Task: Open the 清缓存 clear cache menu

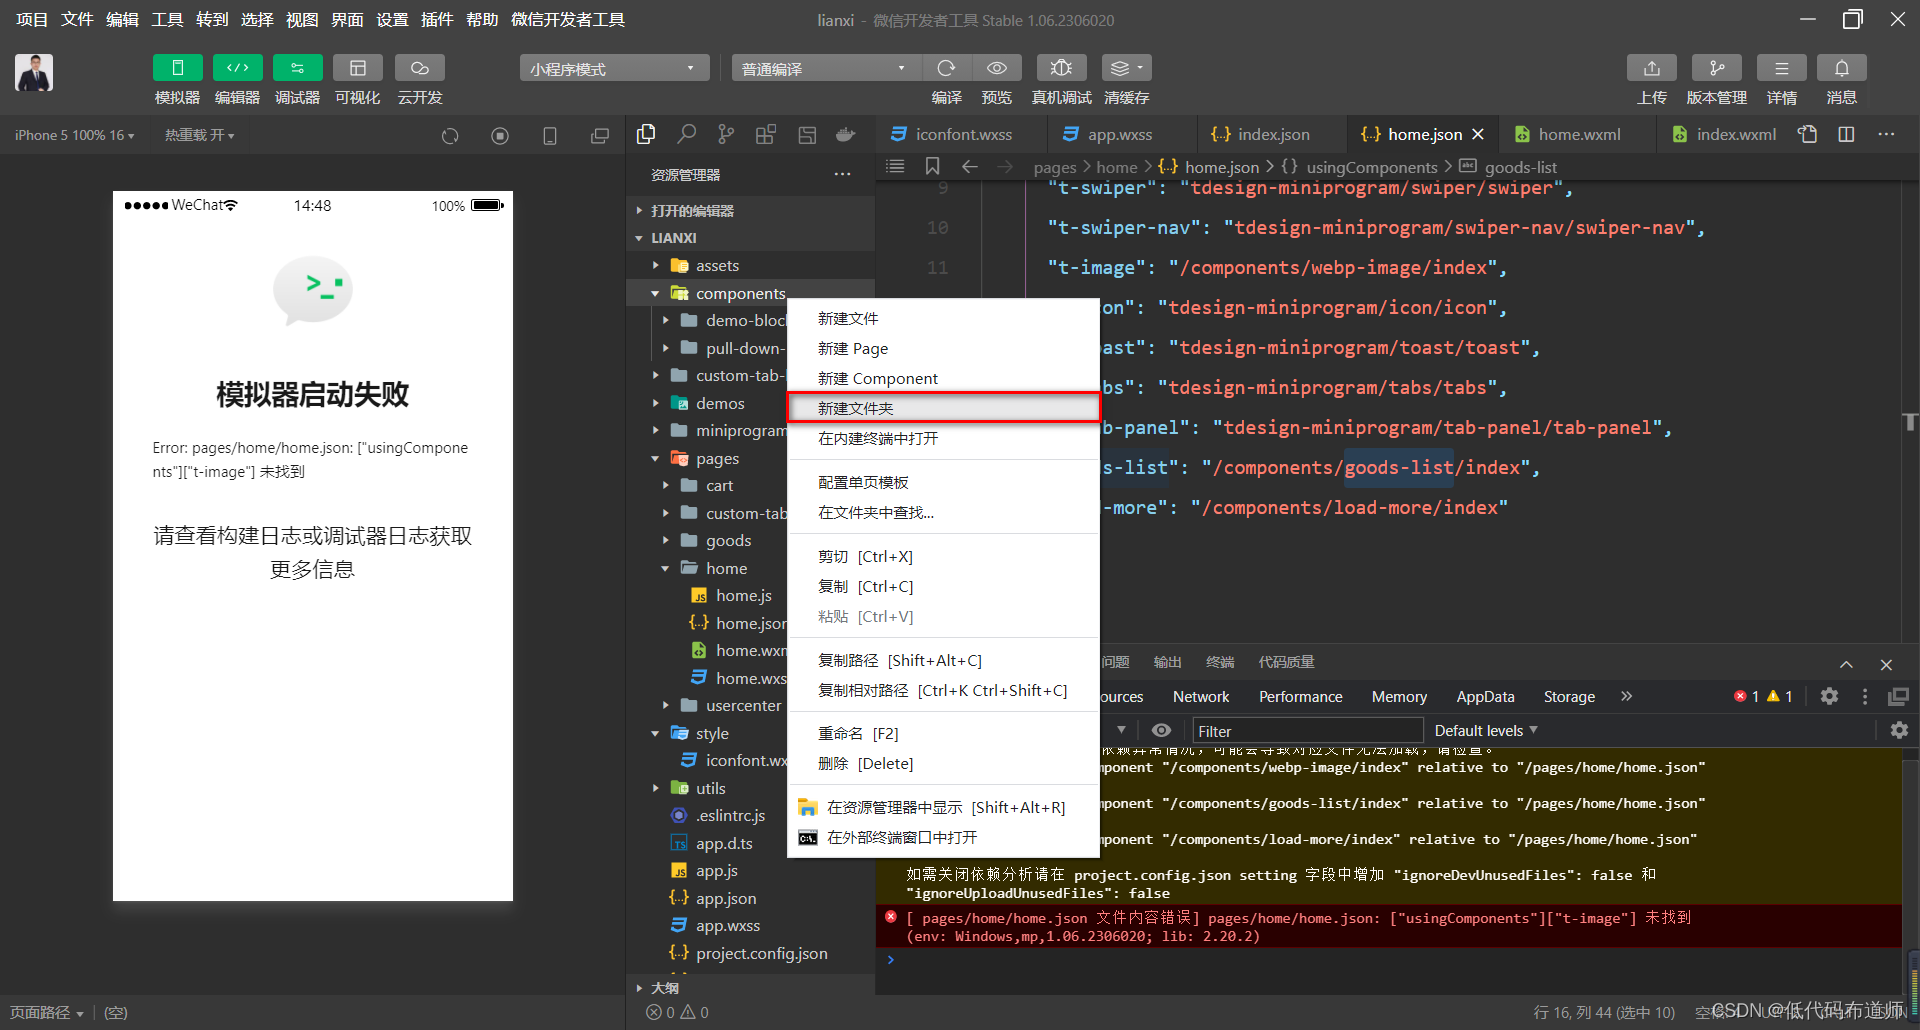Action: [1126, 68]
